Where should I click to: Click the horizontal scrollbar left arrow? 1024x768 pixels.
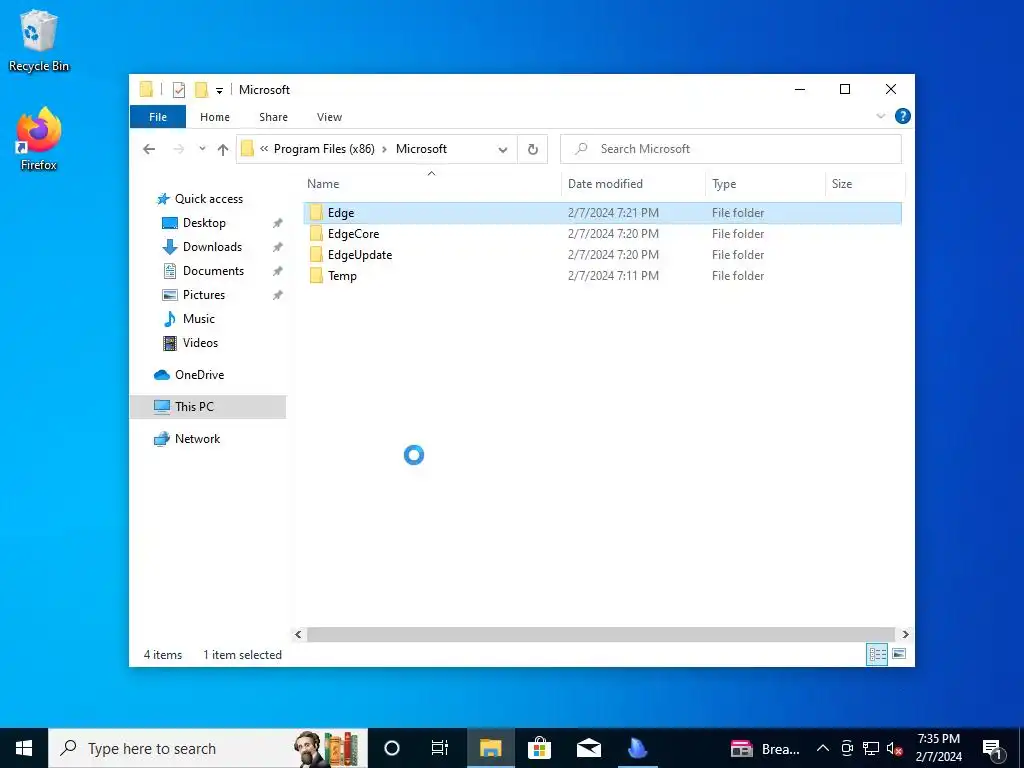pos(298,634)
